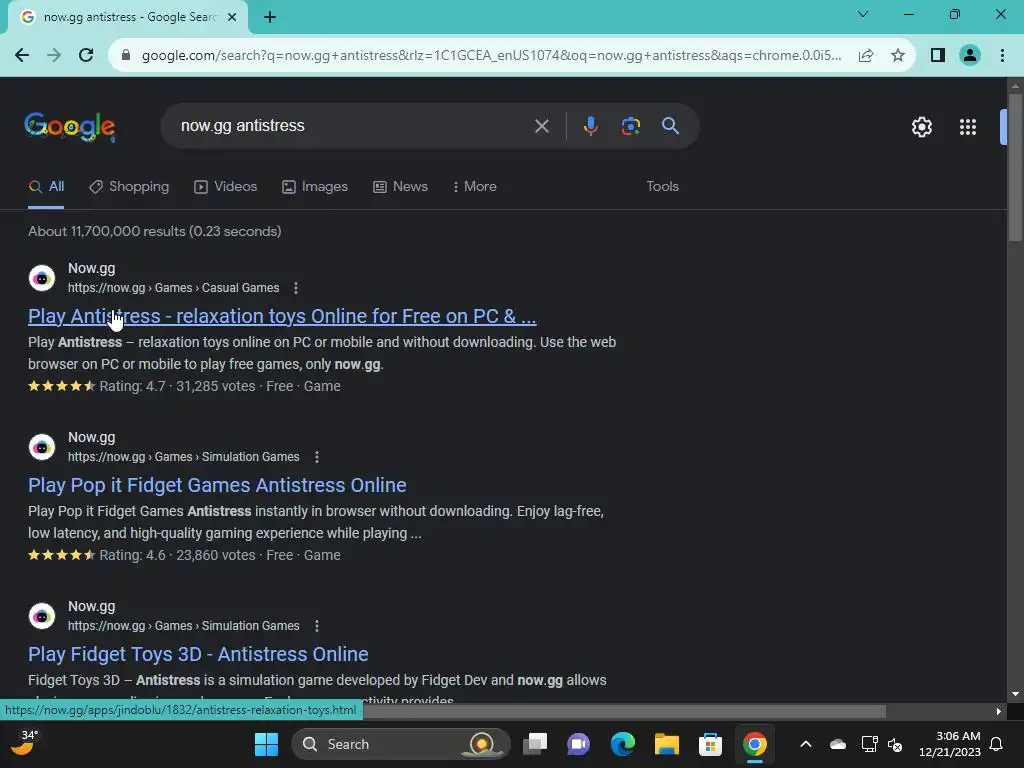Open Play Fidget Toys 3D result
The image size is (1024, 768).
tap(198, 654)
